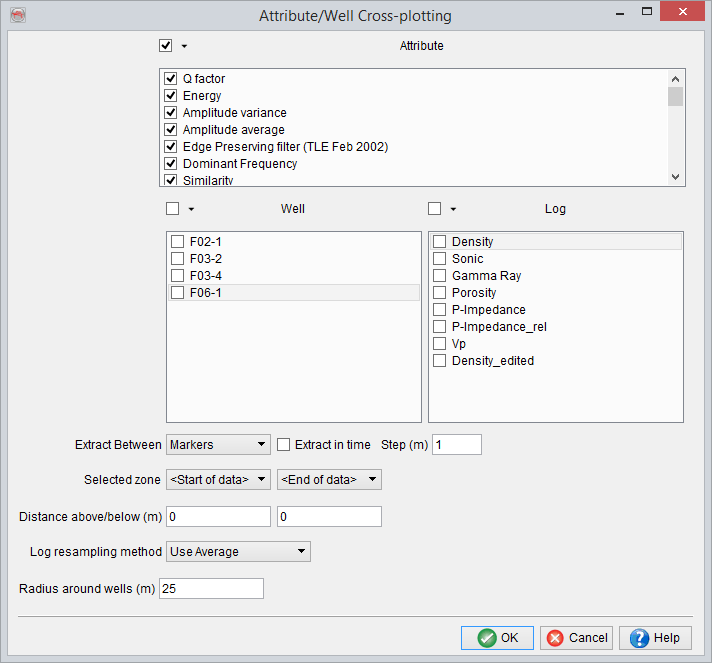Open the Well select-all arrow menu

191,209
